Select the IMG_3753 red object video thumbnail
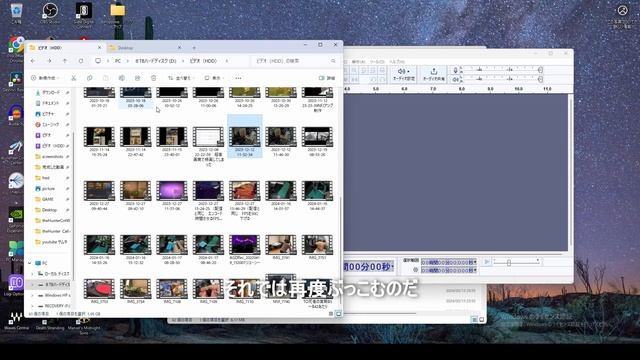 (99, 289)
